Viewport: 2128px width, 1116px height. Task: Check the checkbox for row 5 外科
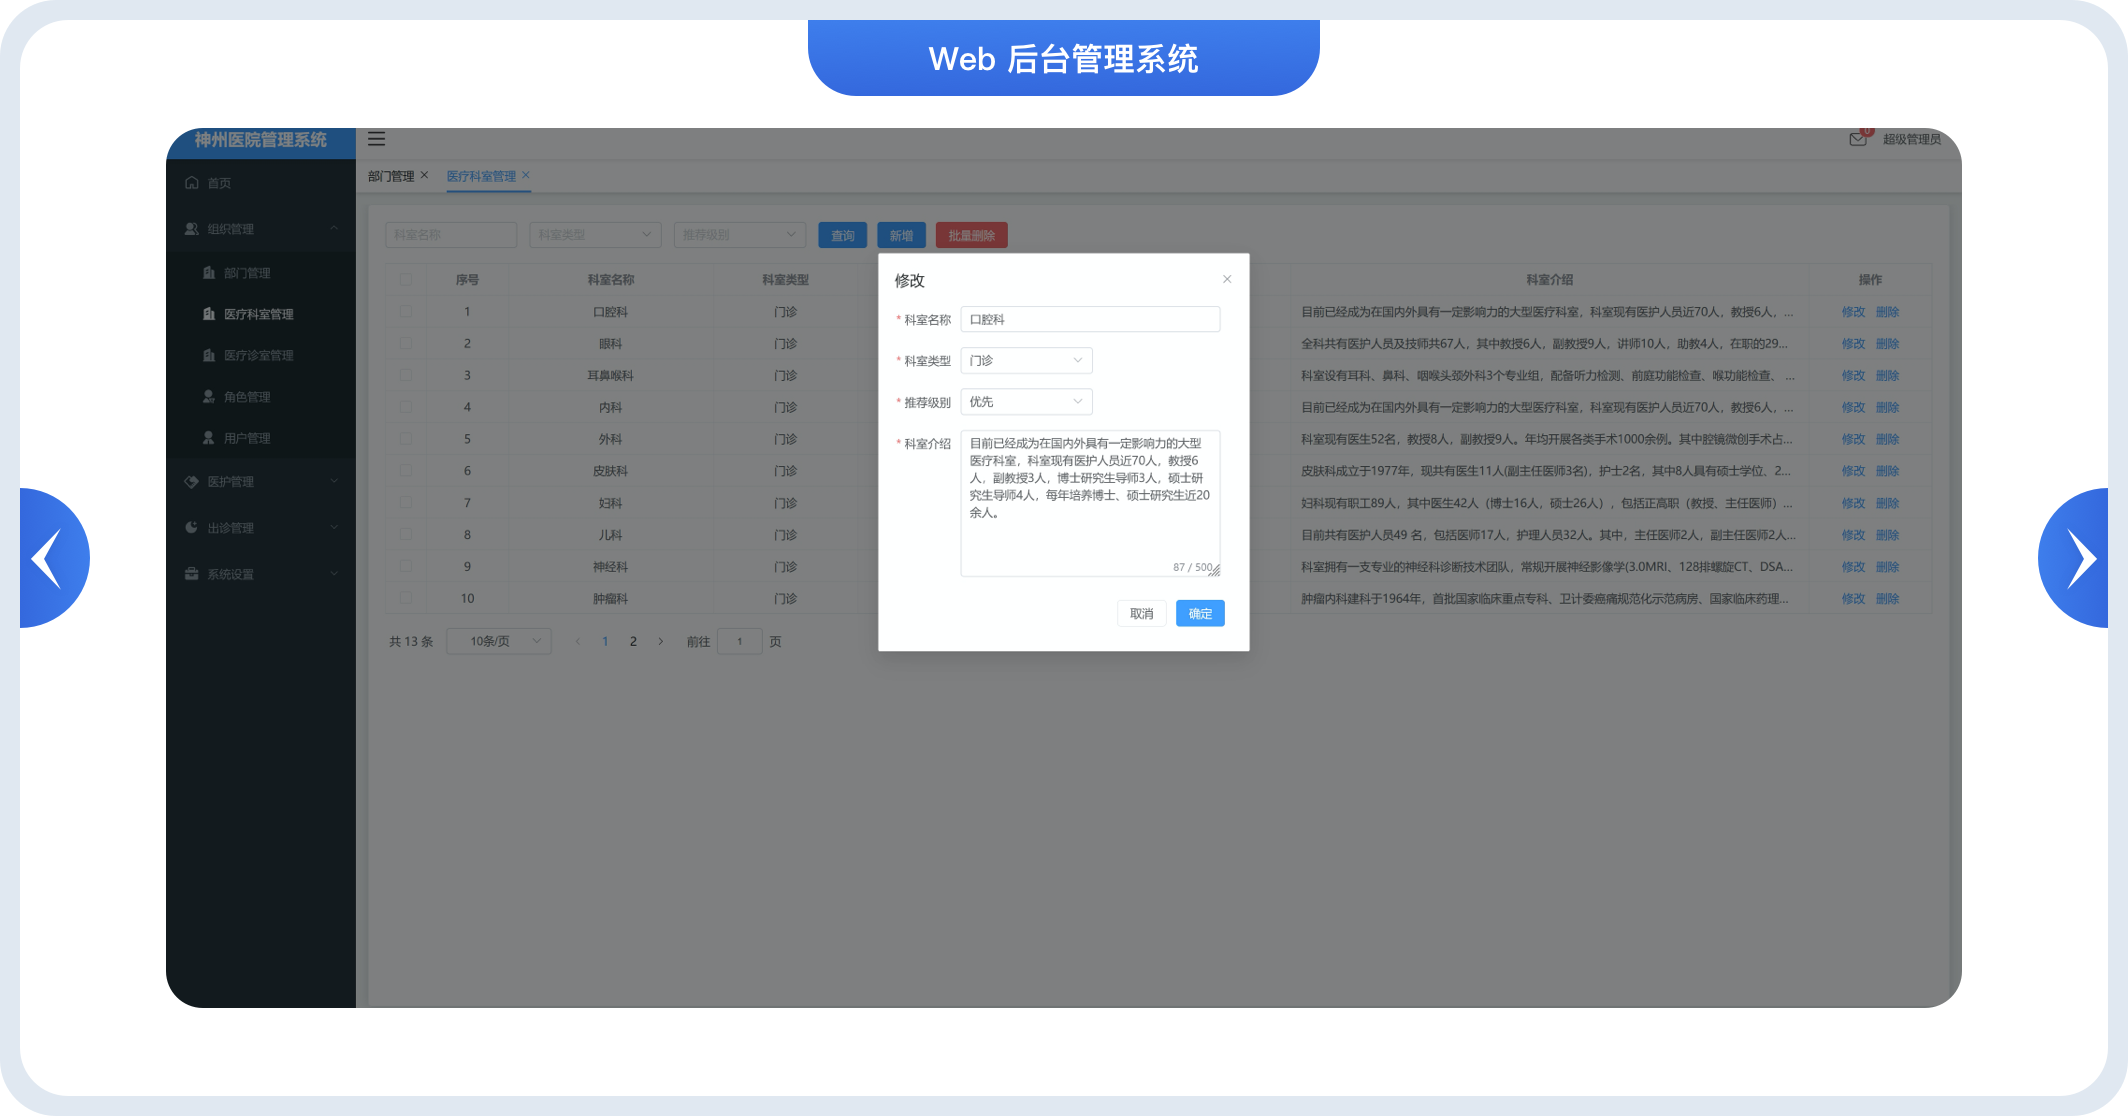point(406,439)
